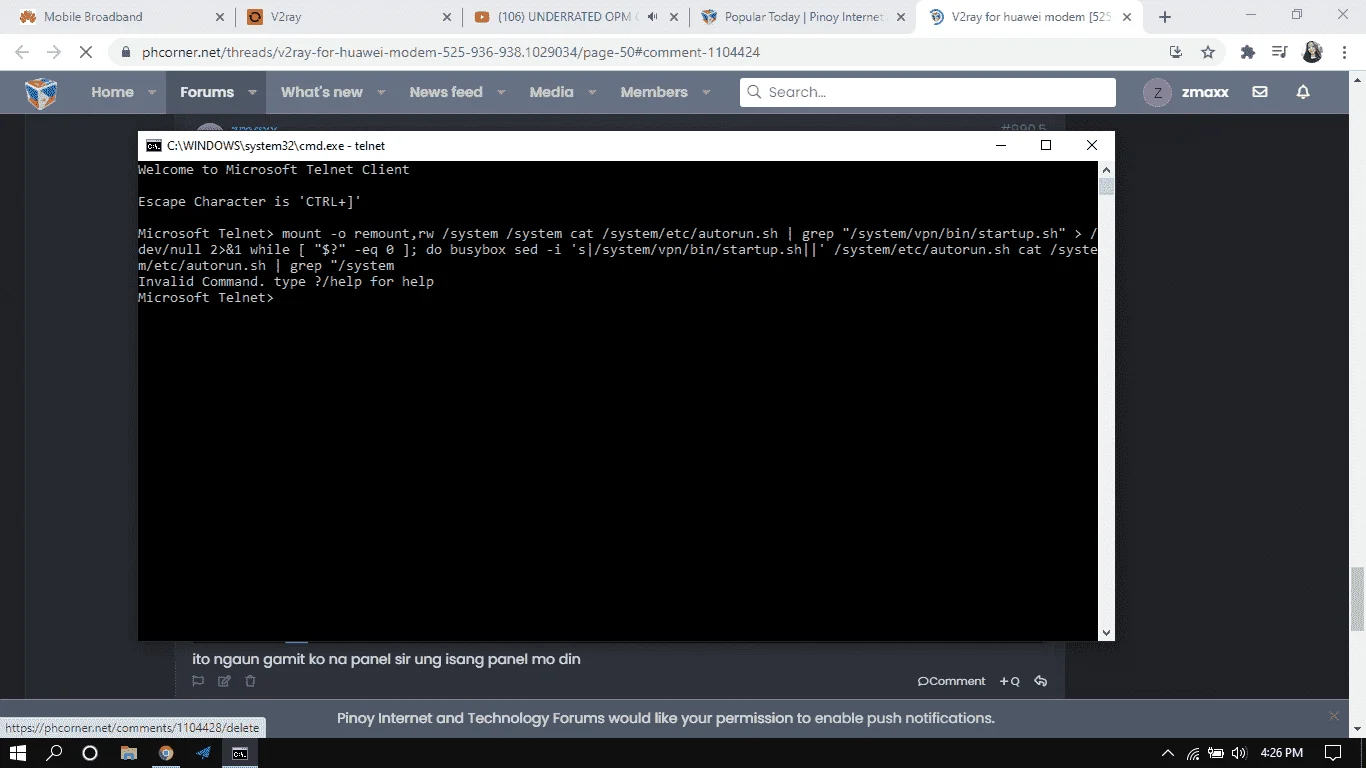This screenshot has height=768, width=1366.
Task: Click the zmaxx username link
Action: (x=1205, y=92)
